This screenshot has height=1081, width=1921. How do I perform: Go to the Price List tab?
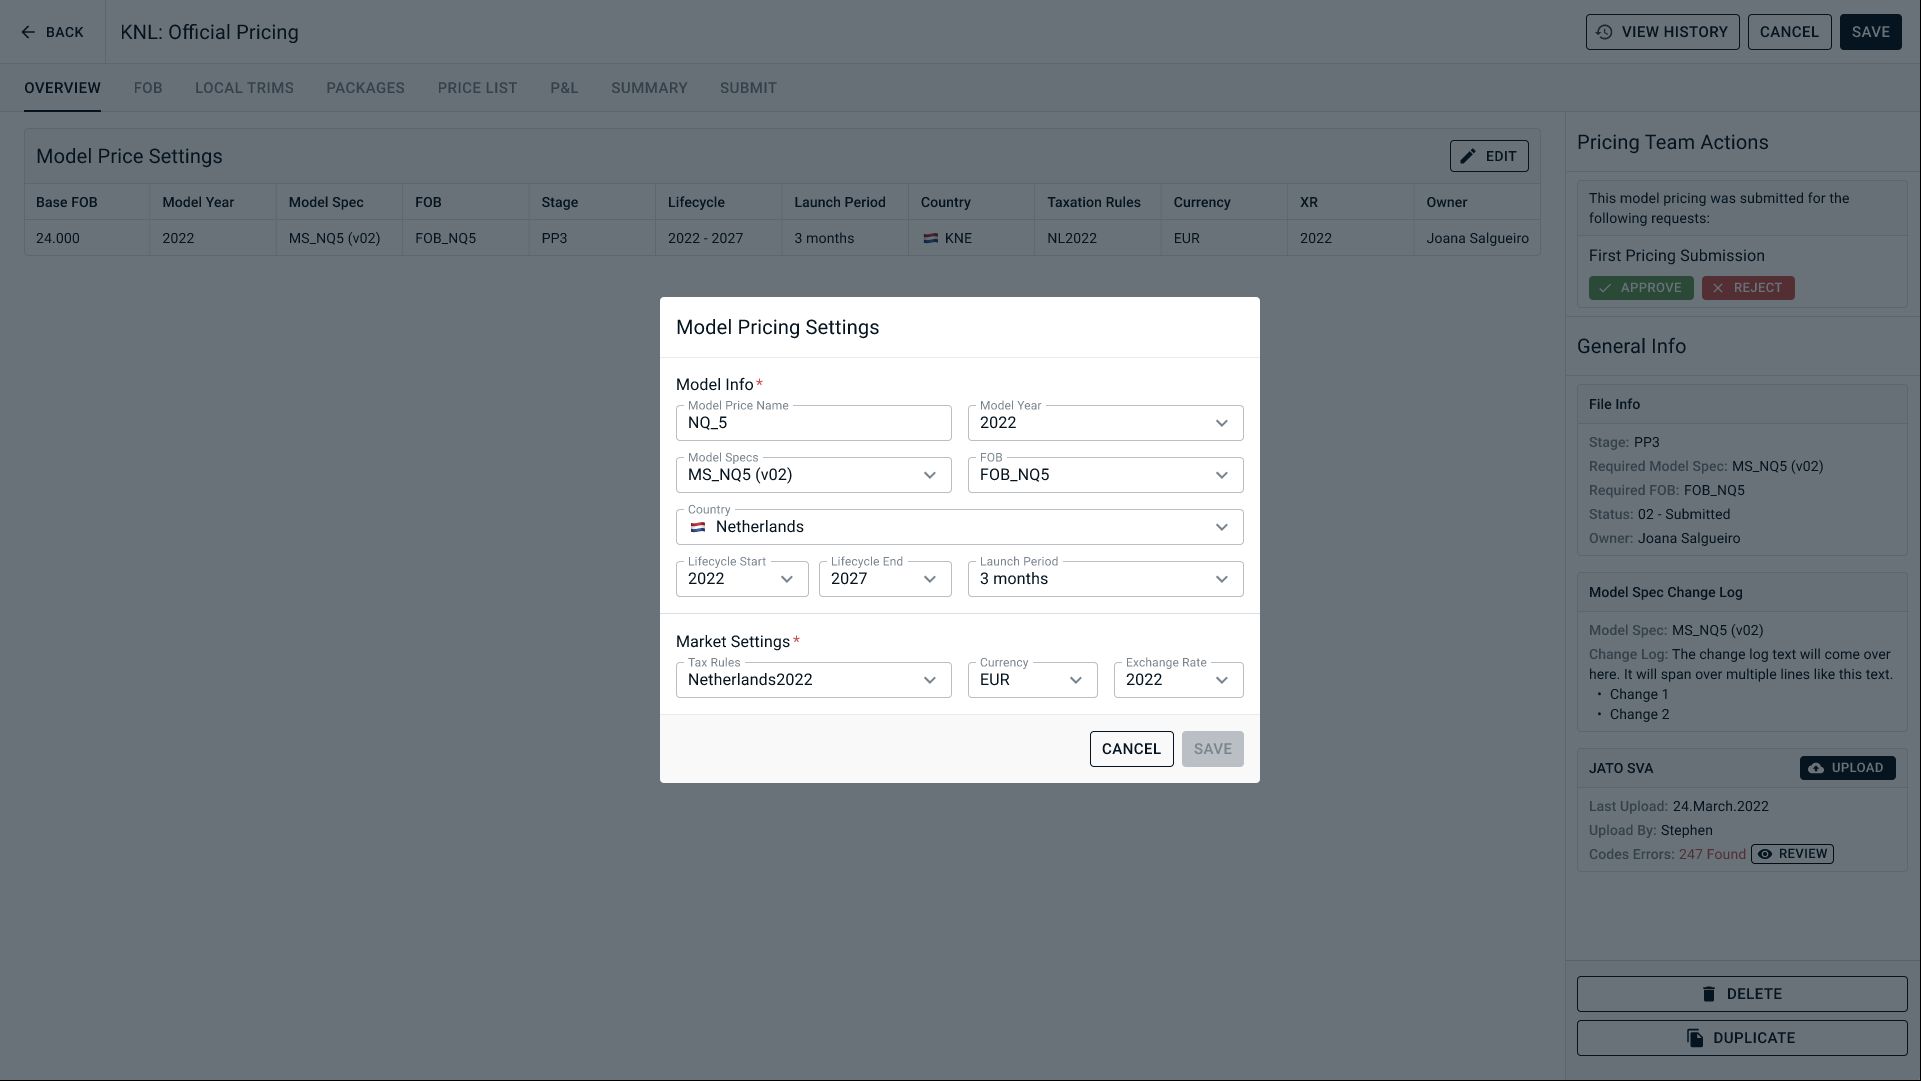click(x=477, y=88)
